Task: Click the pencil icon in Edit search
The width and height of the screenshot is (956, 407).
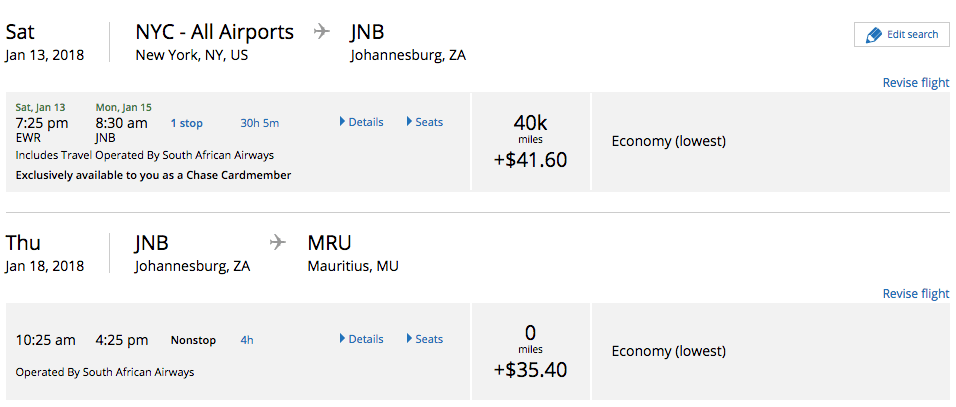Action: (874, 35)
